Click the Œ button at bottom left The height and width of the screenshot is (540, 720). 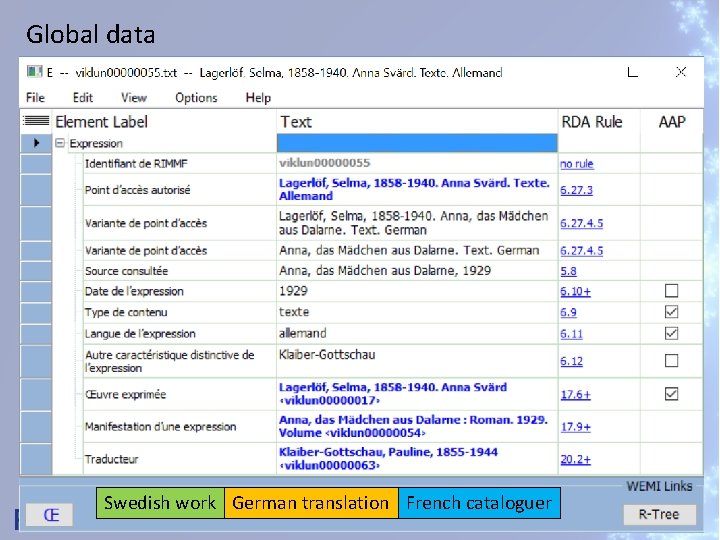[x=50, y=515]
